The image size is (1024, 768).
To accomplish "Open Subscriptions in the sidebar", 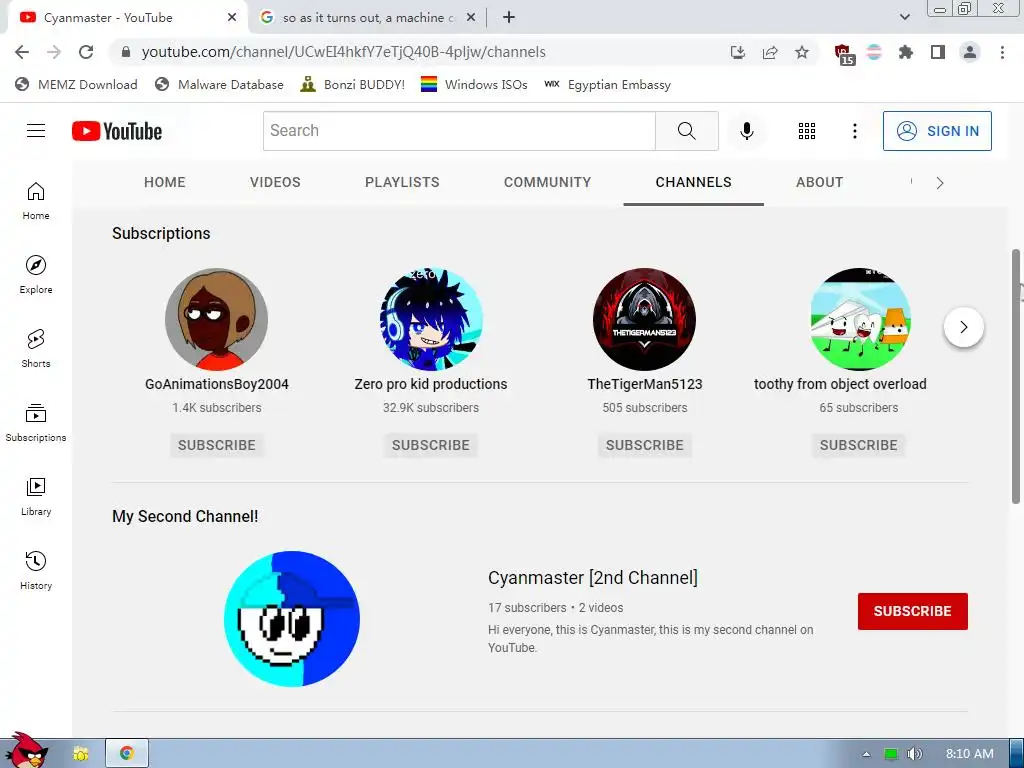I will (x=36, y=423).
